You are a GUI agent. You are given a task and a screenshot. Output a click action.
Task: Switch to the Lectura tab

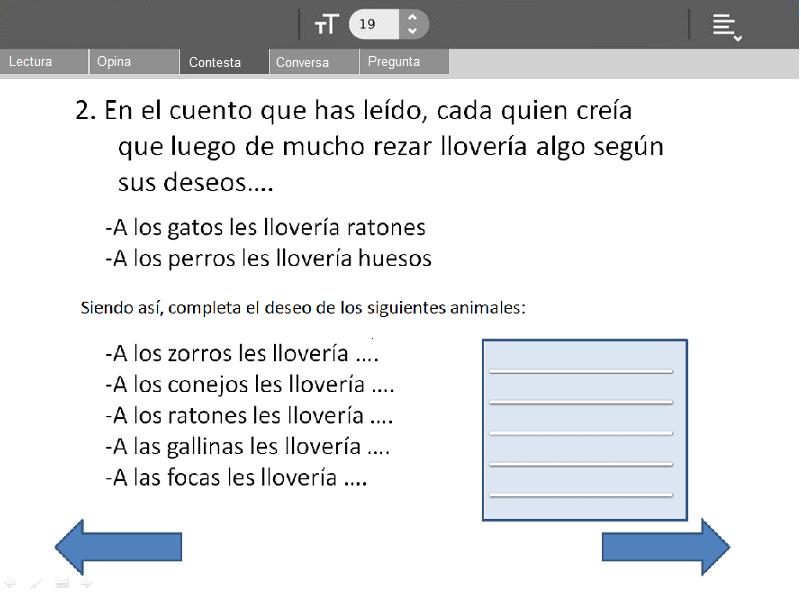[44, 62]
